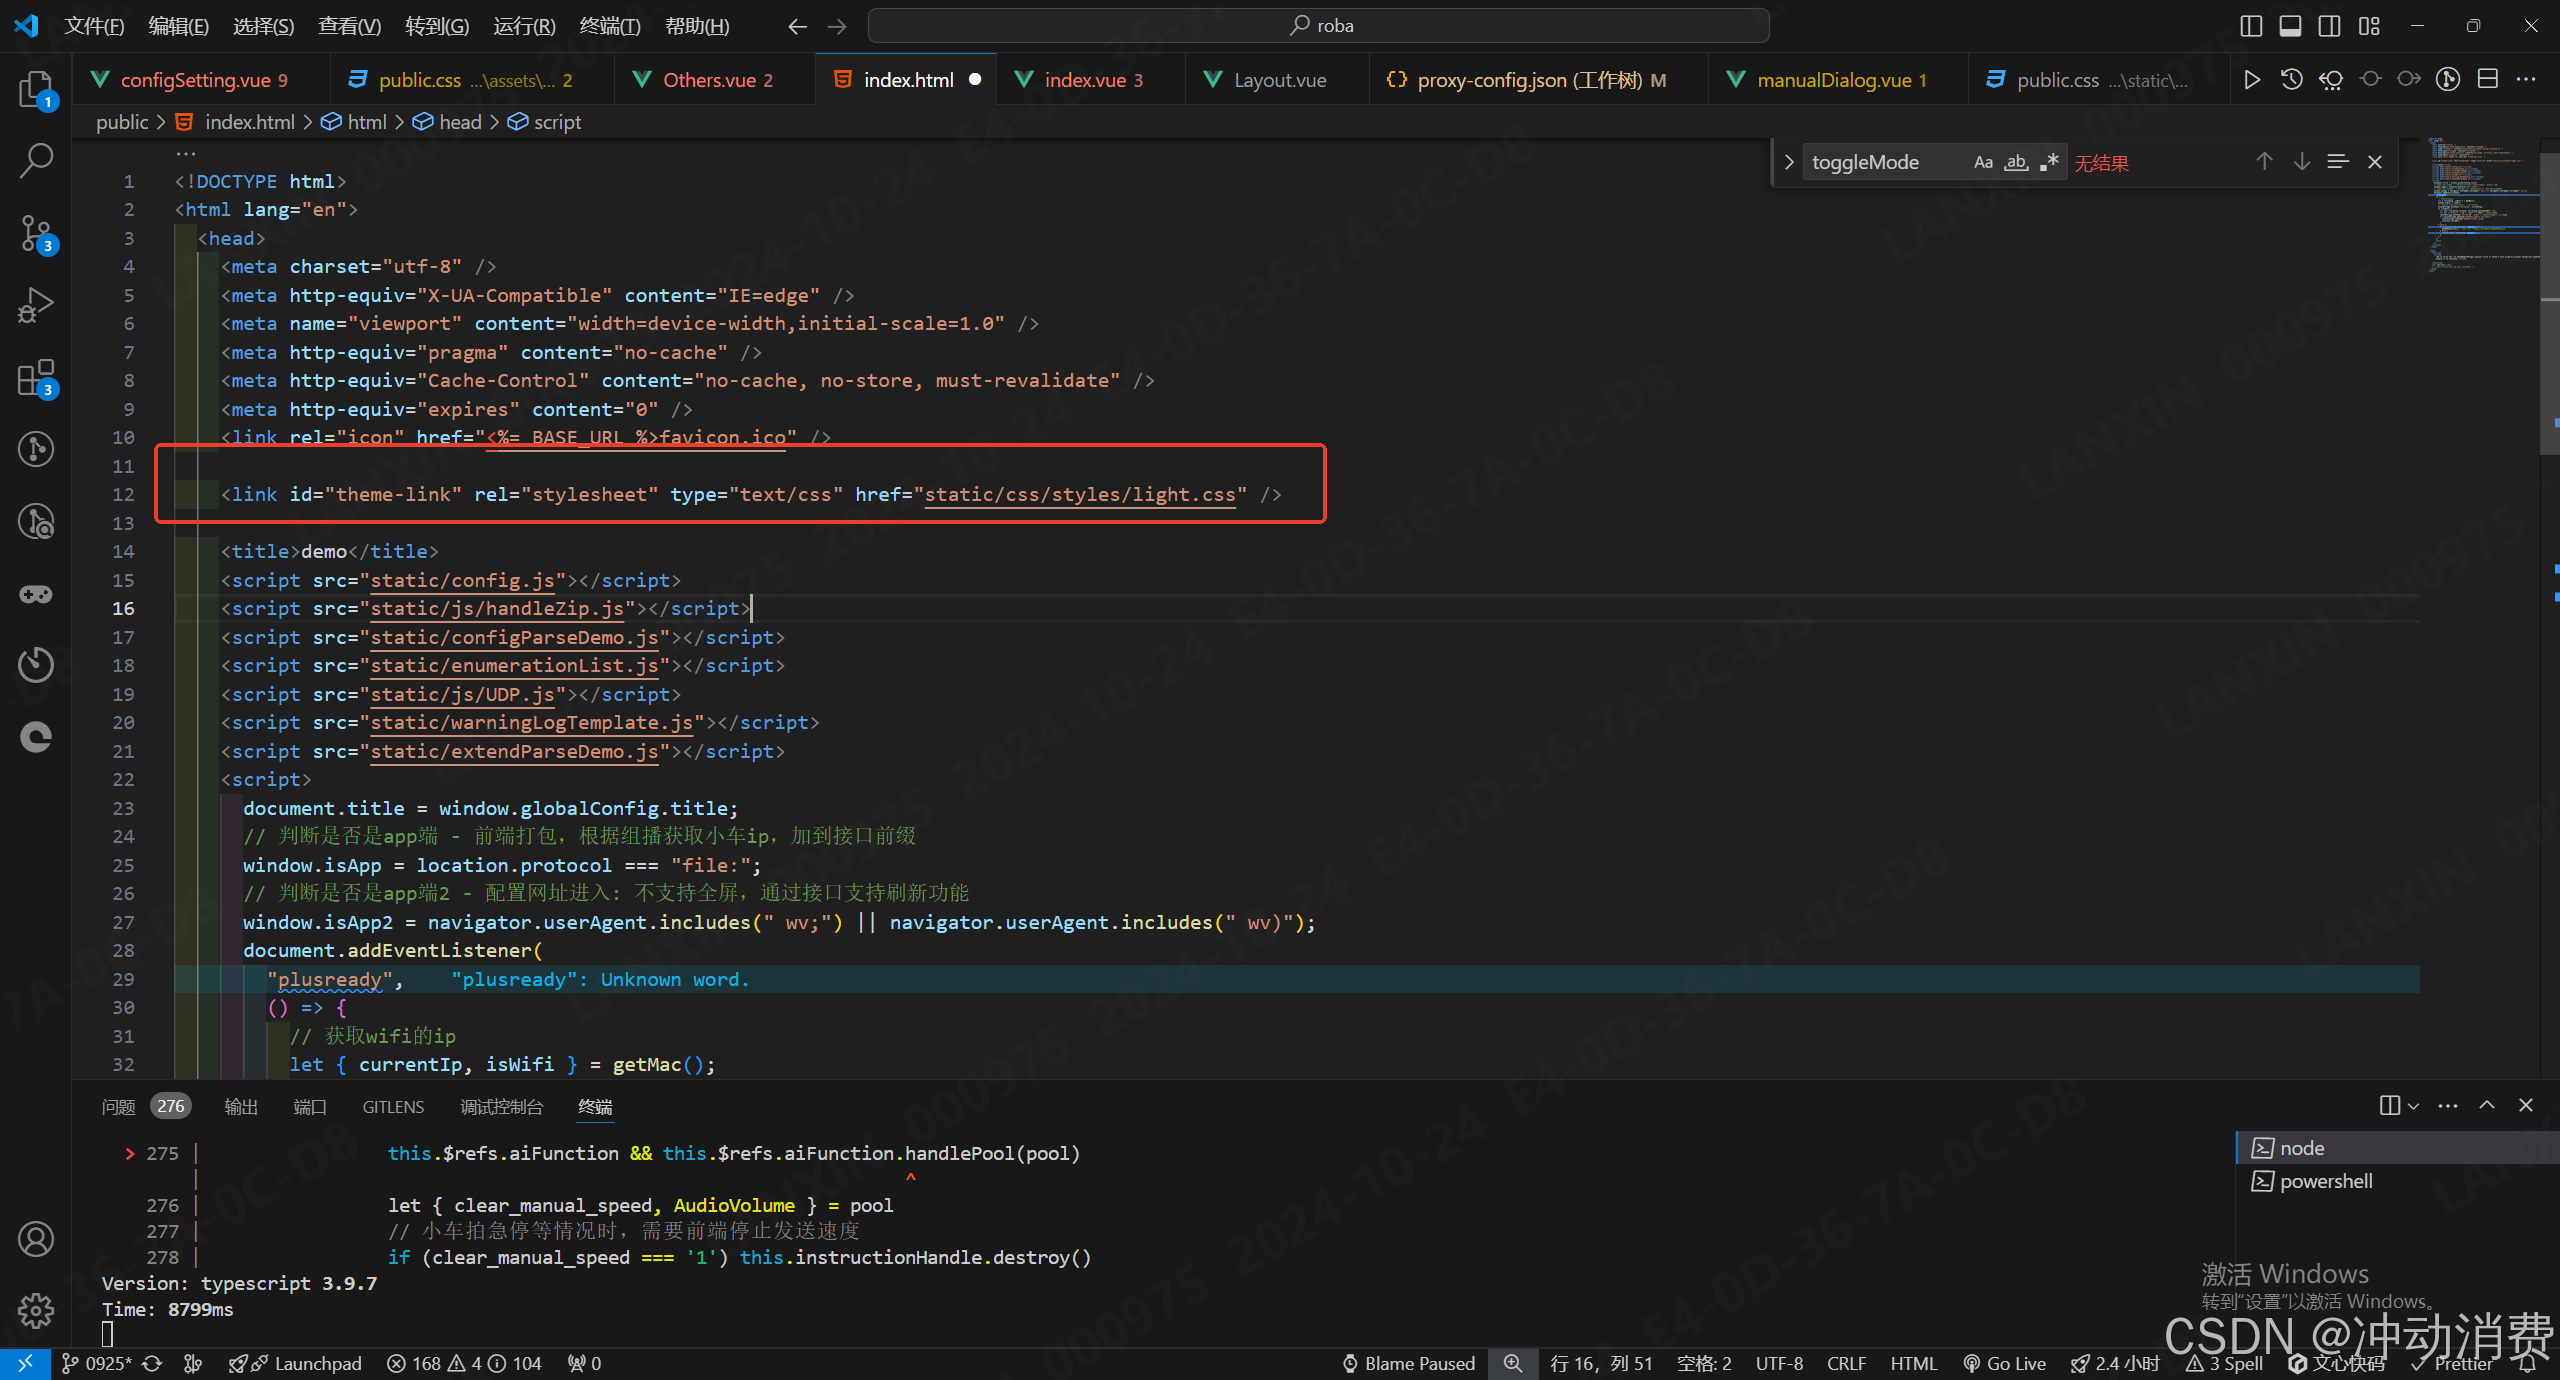2560x1380 pixels.
Task: Change UTF-8 encoding in status bar
Action: click(x=1779, y=1363)
